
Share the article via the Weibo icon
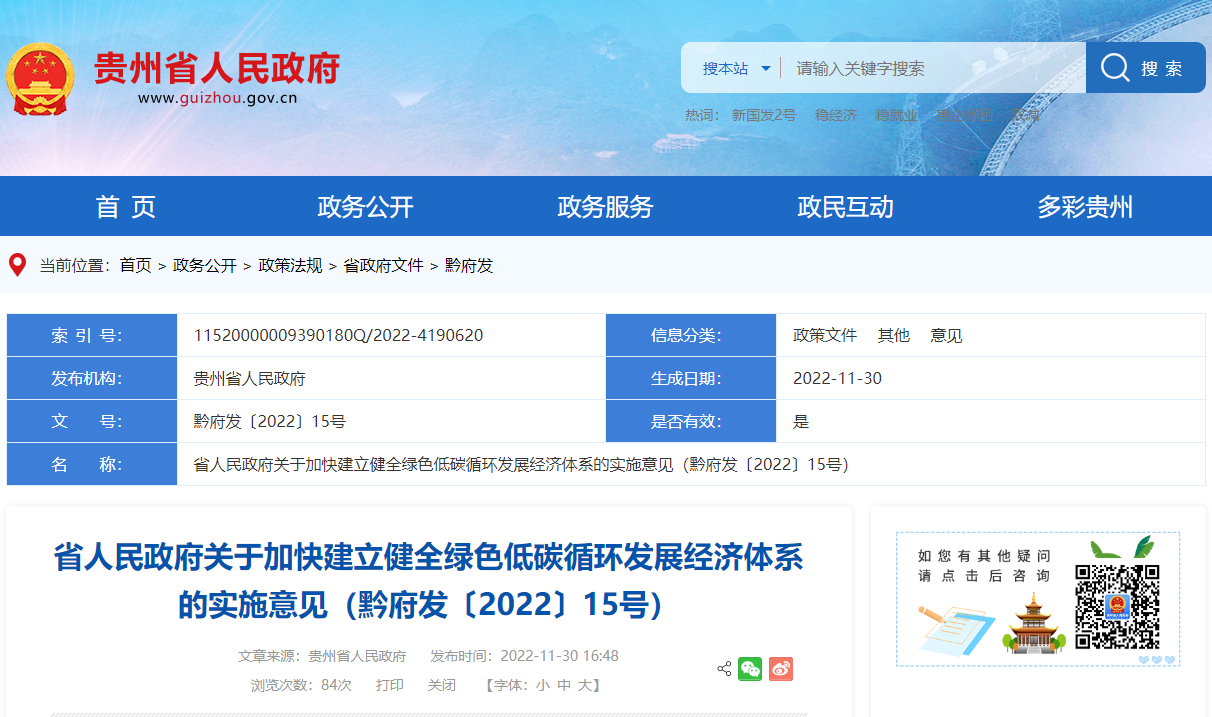pos(780,669)
